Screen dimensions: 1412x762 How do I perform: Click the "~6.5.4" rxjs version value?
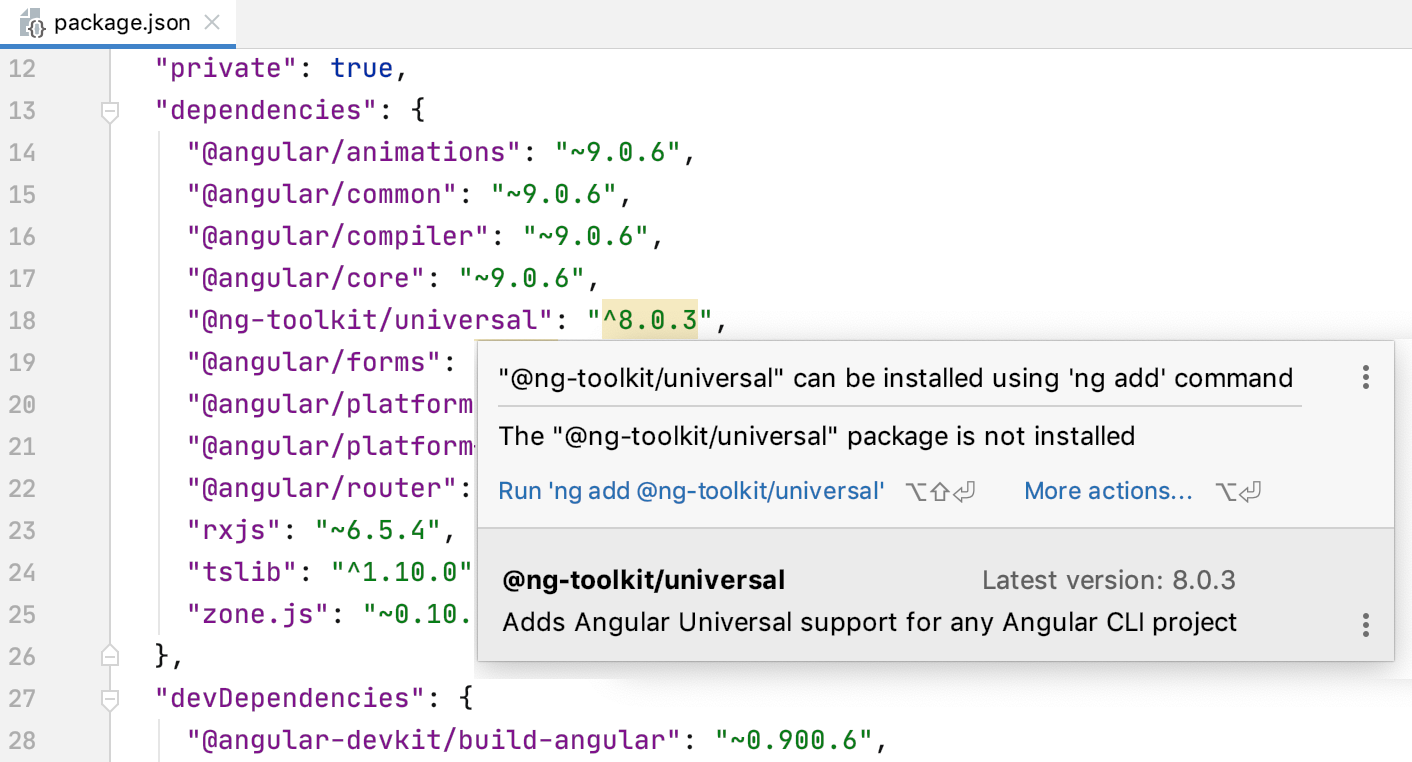pos(377,530)
